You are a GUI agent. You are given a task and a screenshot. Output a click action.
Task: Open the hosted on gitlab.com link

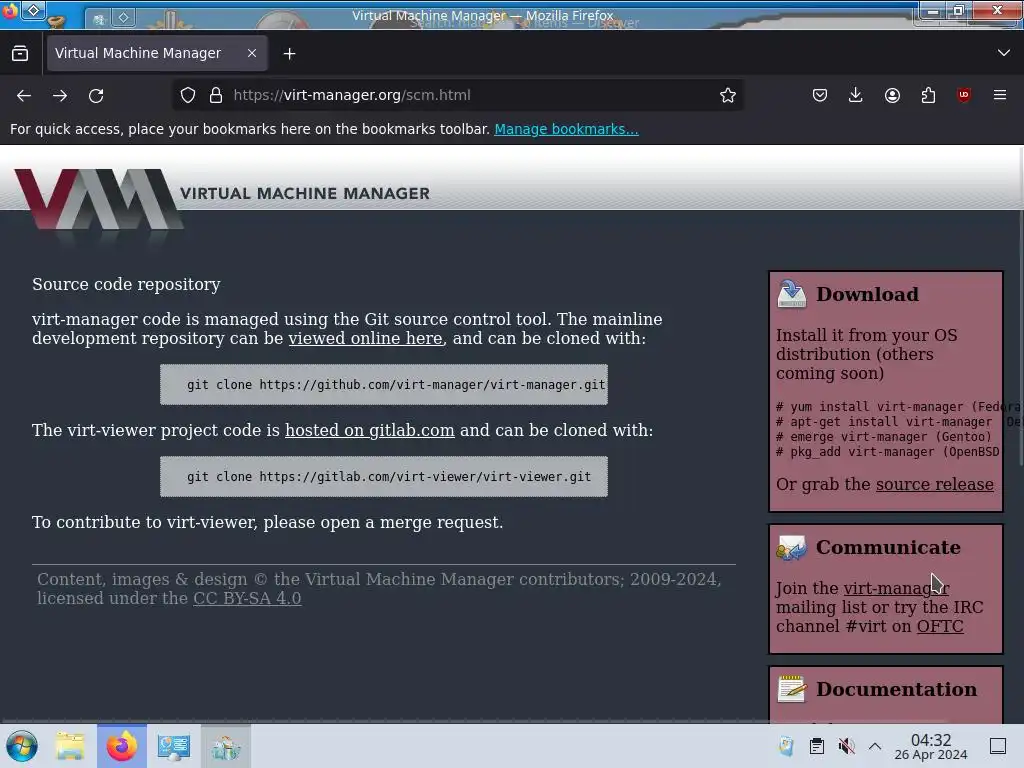(370, 430)
